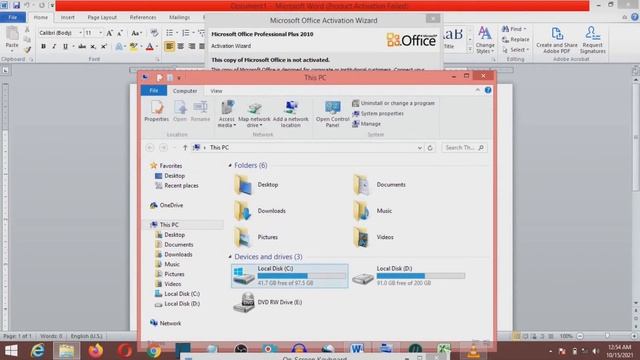
Task: Click Find in Word Editing group
Action: click(514, 29)
